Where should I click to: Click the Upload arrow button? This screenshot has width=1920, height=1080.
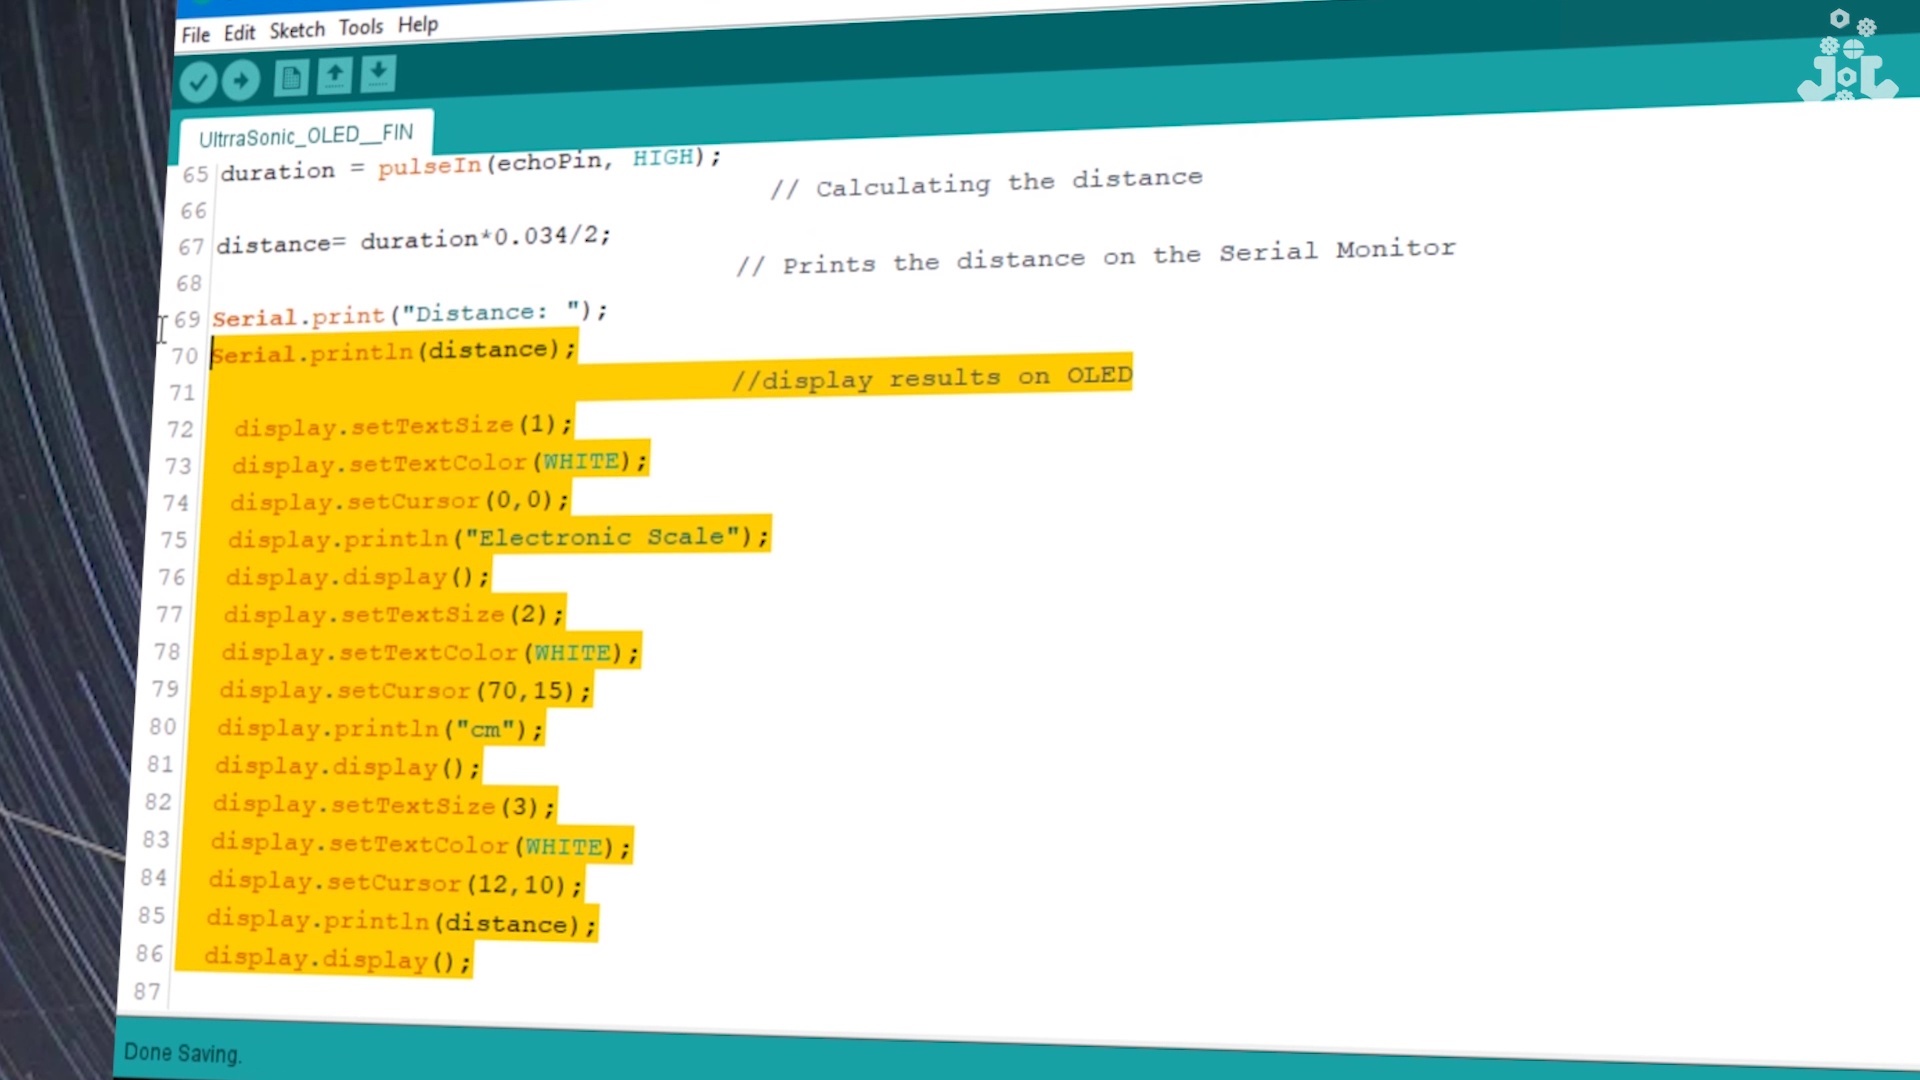241,80
